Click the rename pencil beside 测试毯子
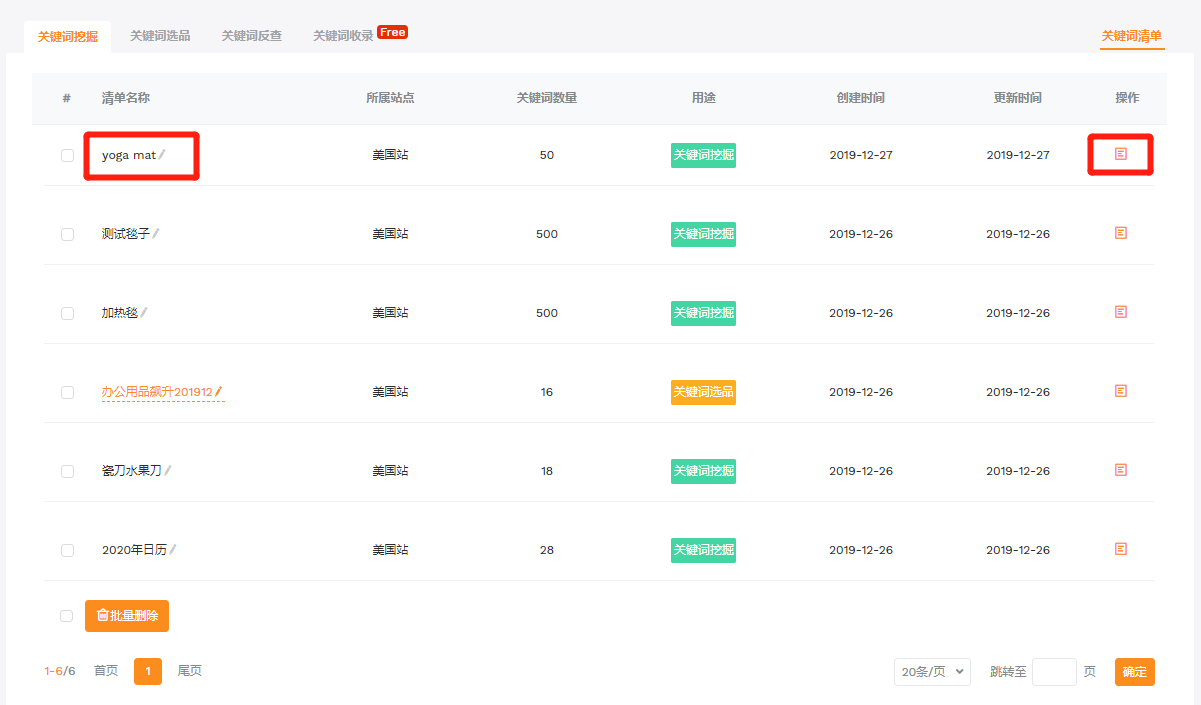The height and width of the screenshot is (705, 1201). 156,233
